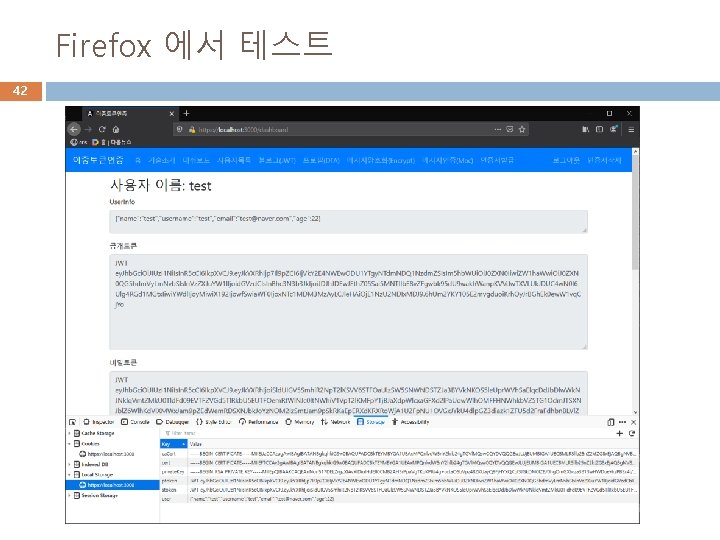The image size is (720, 540).
Task: Click the home icon in blue navbar
Action: click(138, 160)
